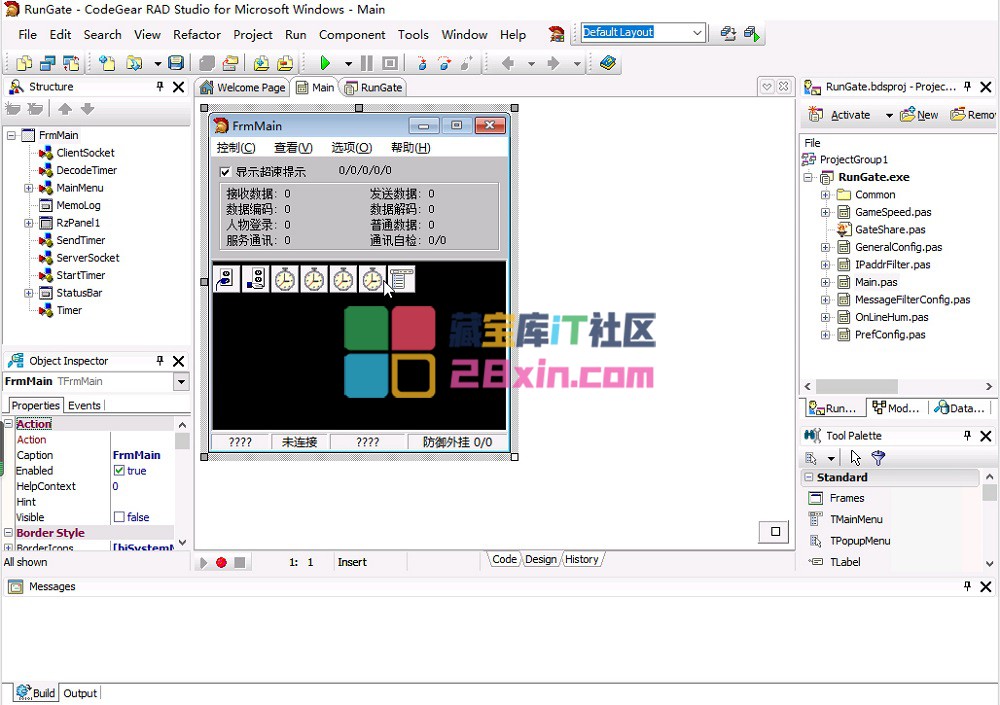
Task: Click the Program Reset stop button
Action: (x=390, y=63)
